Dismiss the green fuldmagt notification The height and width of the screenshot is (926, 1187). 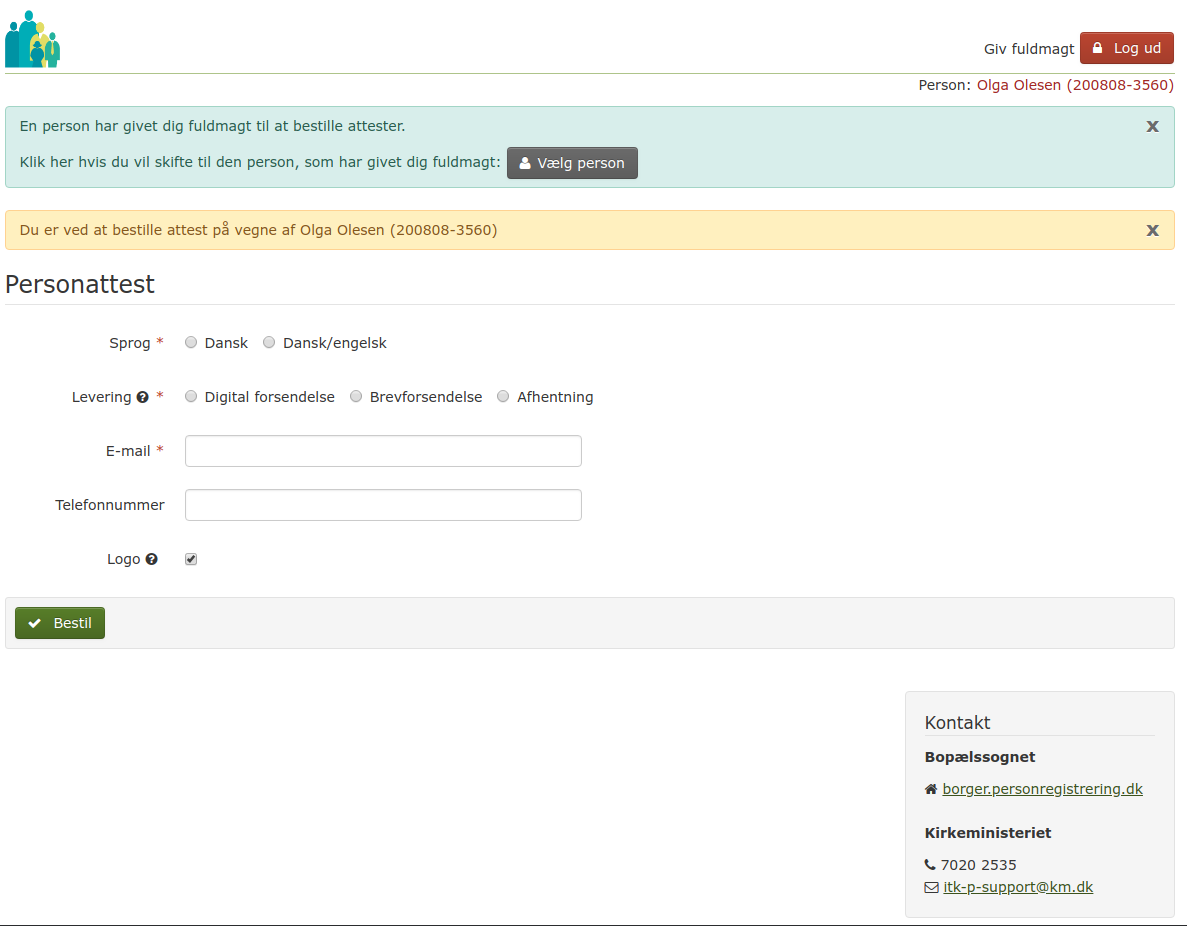pos(1152,126)
